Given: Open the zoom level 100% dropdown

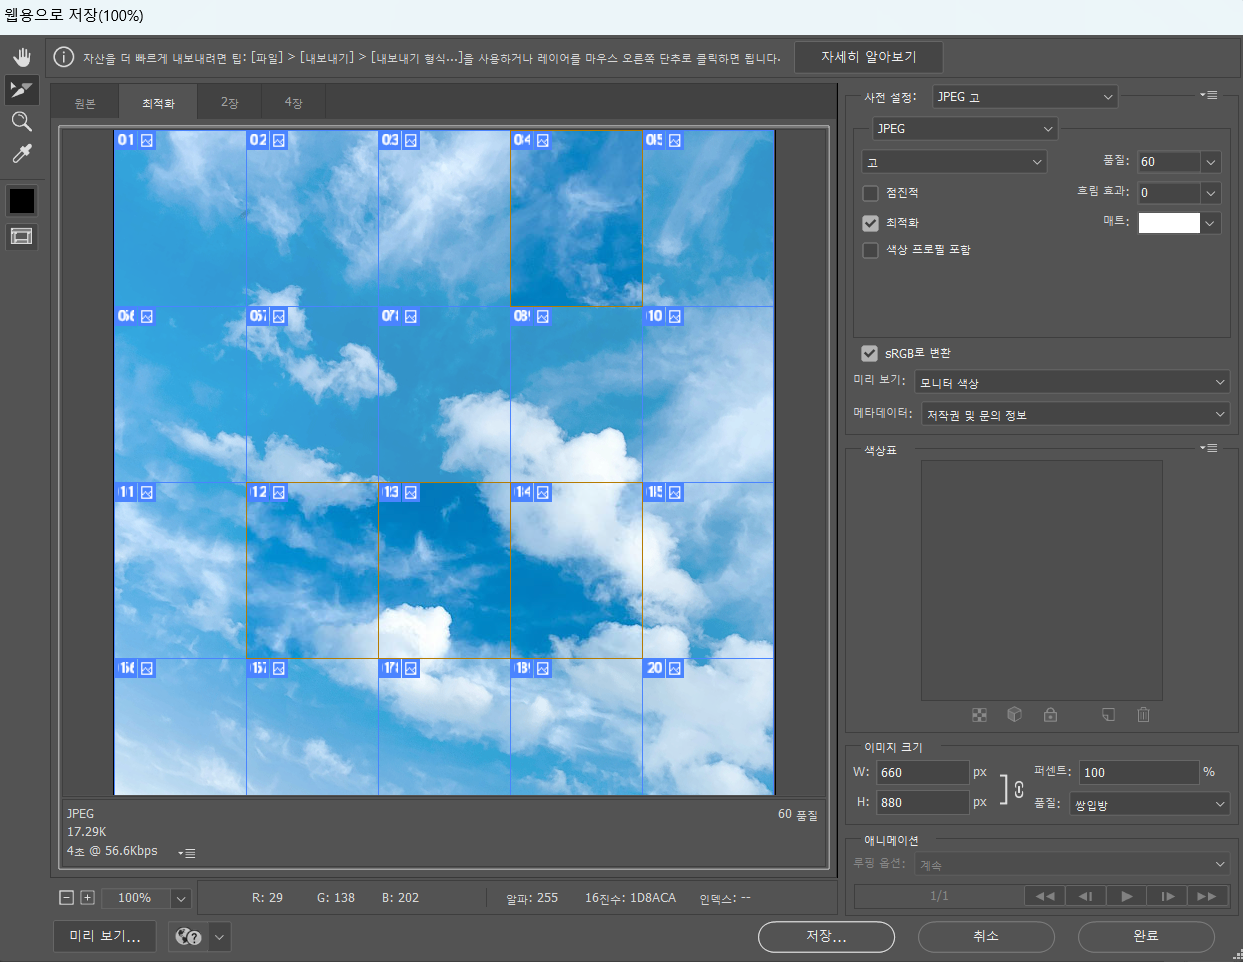Looking at the screenshot, I should pos(180,898).
